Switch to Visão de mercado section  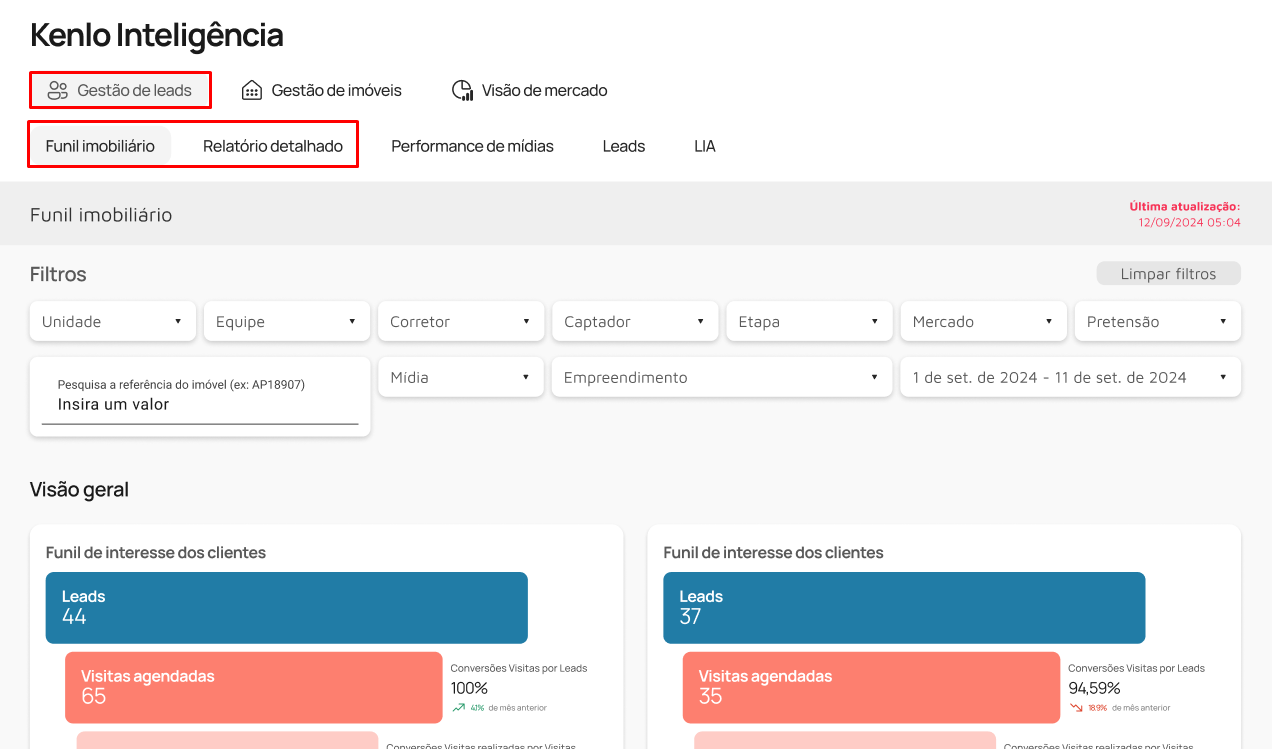(530, 90)
